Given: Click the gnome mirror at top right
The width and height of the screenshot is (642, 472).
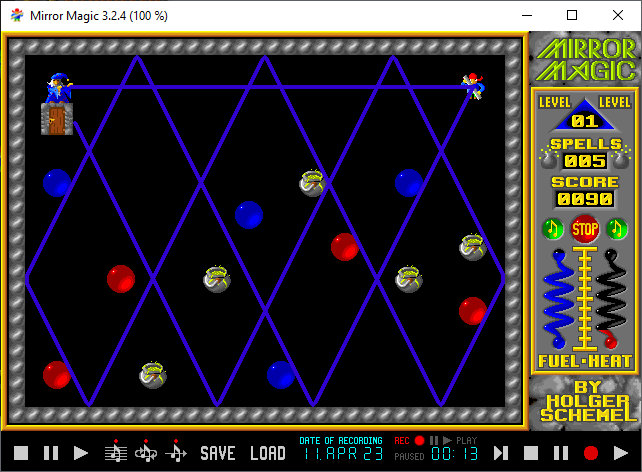Looking at the screenshot, I should tap(472, 86).
